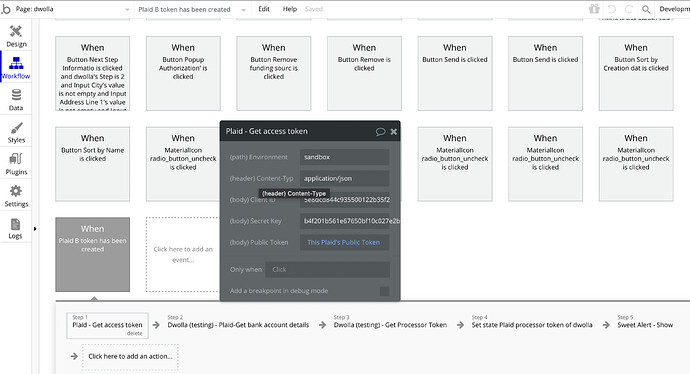Click the Client ID value field
This screenshot has width=690, height=374.
tap(345, 200)
